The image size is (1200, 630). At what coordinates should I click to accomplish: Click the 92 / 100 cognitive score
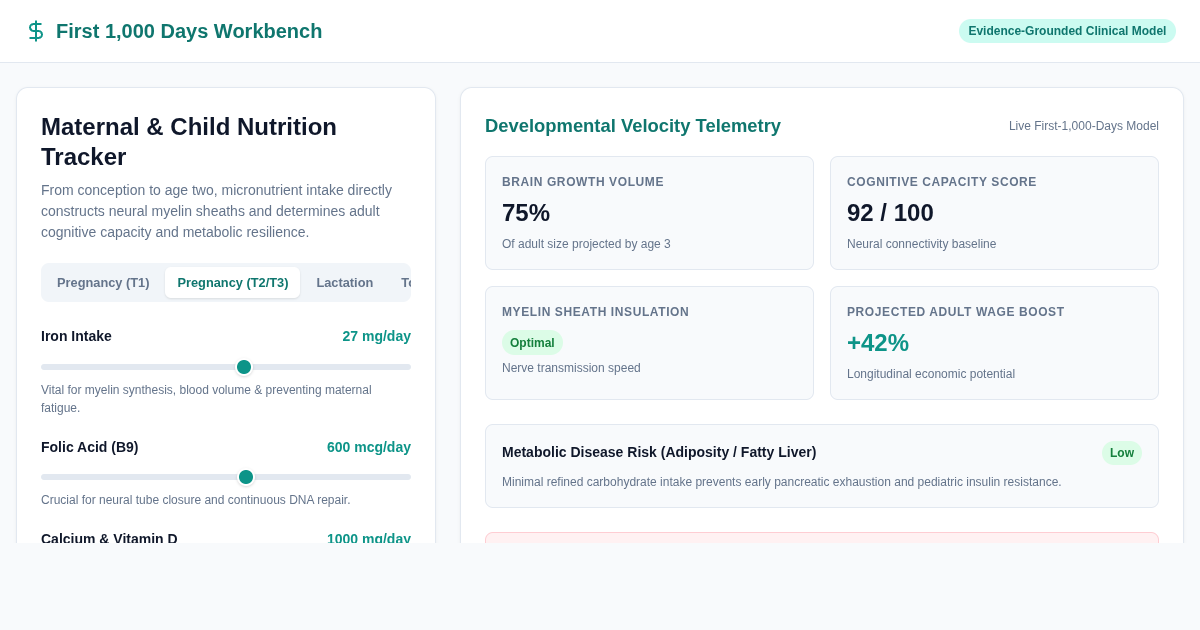pyautogui.click(x=890, y=213)
